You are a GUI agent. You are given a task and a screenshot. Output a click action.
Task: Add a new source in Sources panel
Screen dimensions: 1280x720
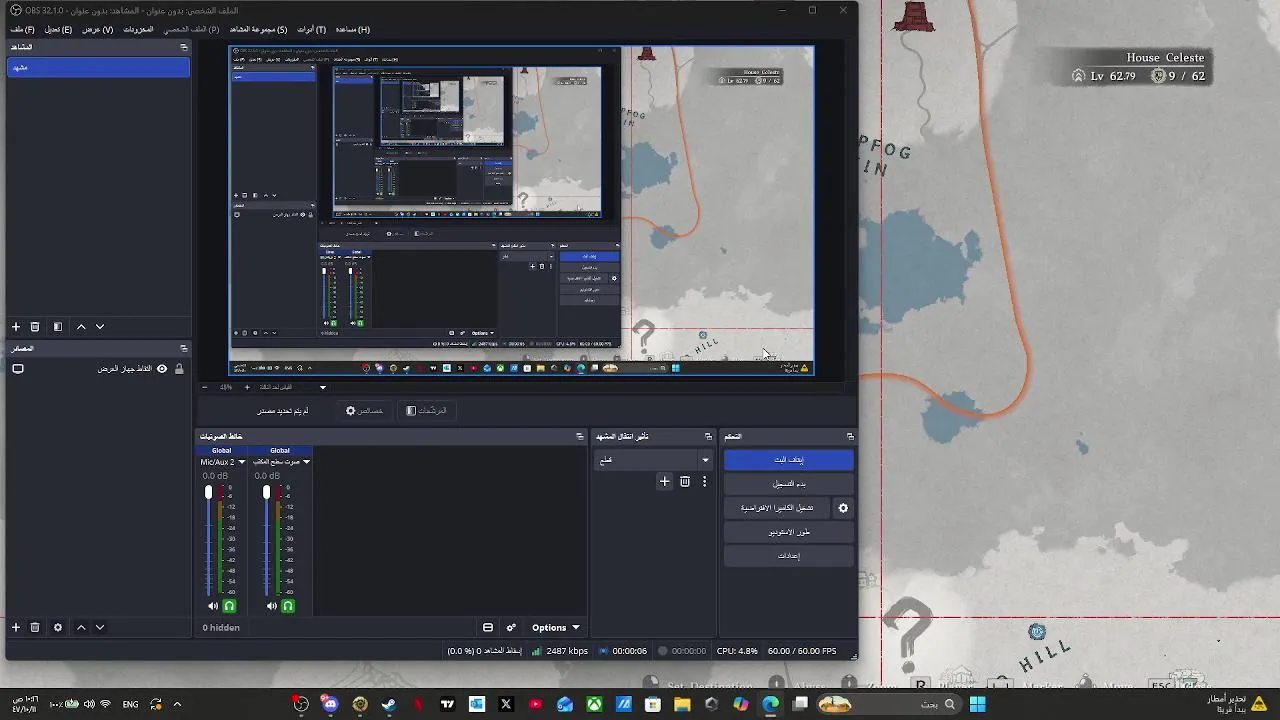(x=16, y=628)
